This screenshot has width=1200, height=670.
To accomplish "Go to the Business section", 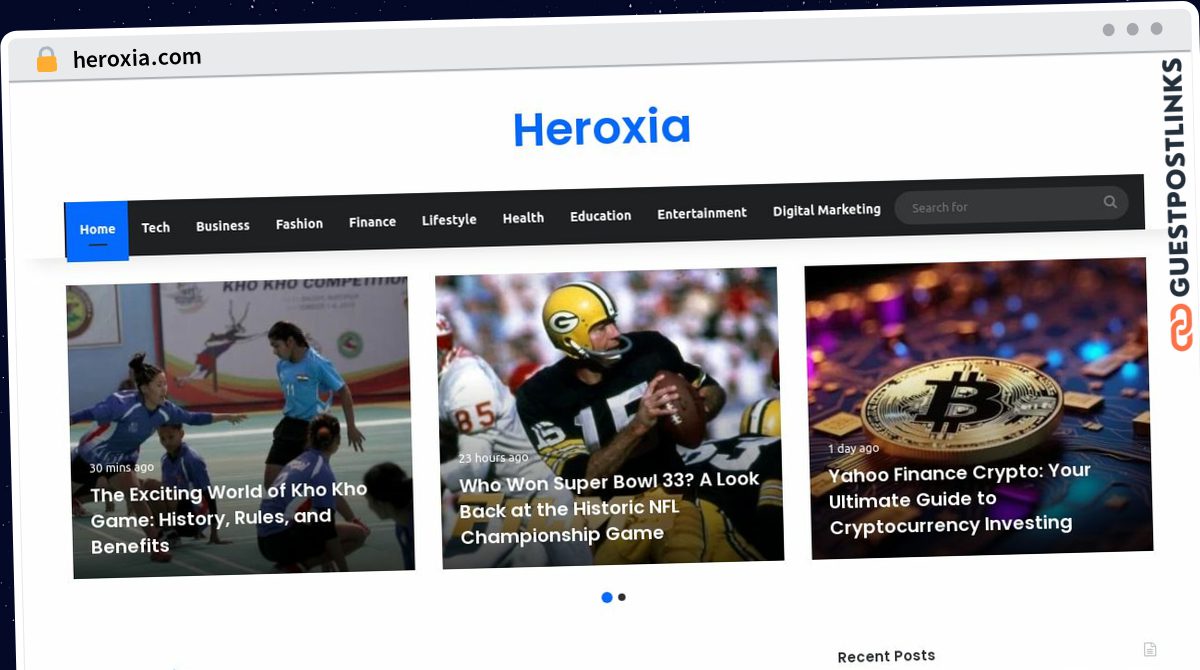I will coord(223,226).
